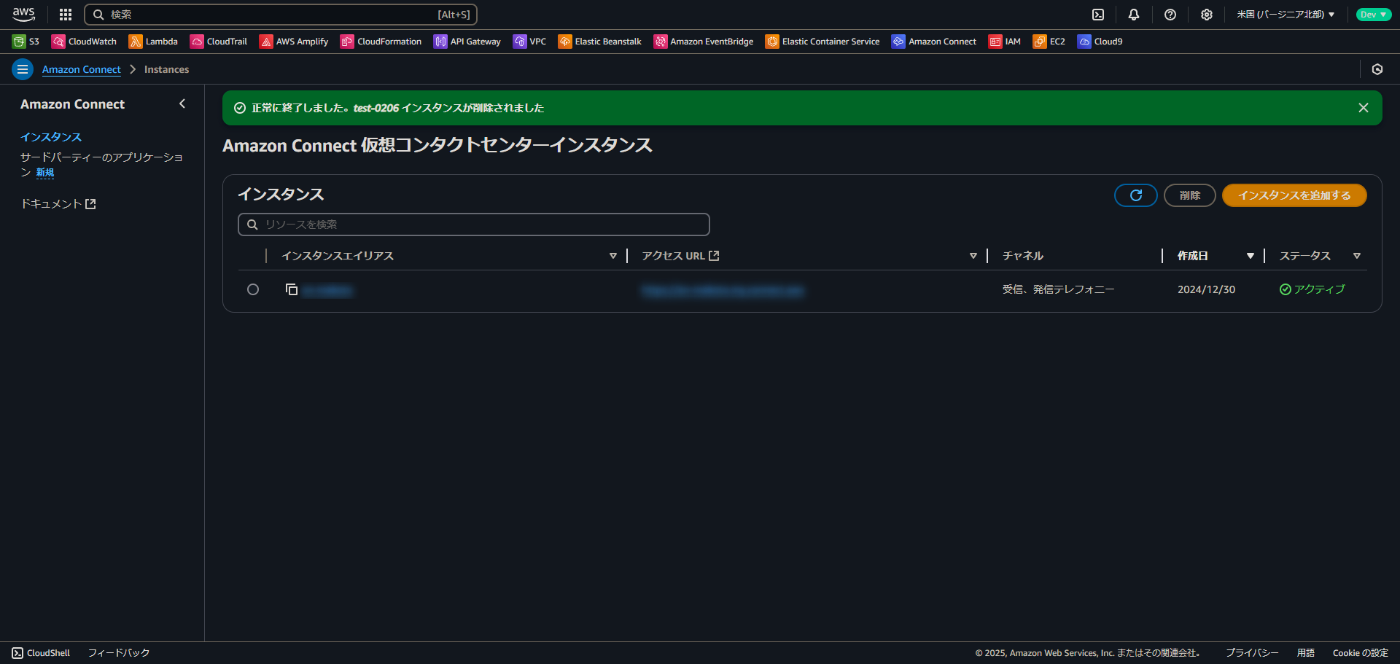Open Cookie の設定 footer link
The image size is (1400, 664).
tap(1361, 653)
